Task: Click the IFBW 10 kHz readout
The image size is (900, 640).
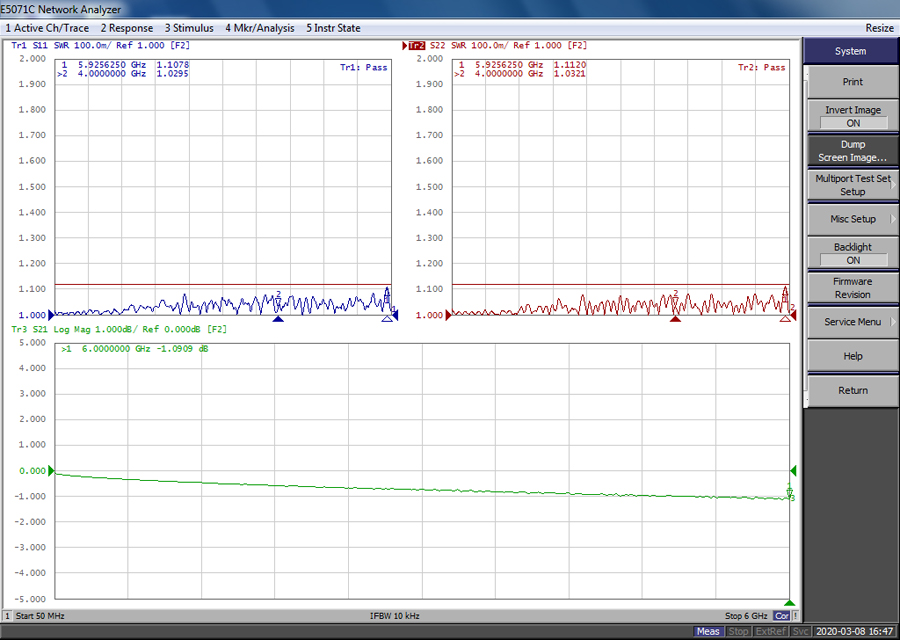Action: point(395,616)
